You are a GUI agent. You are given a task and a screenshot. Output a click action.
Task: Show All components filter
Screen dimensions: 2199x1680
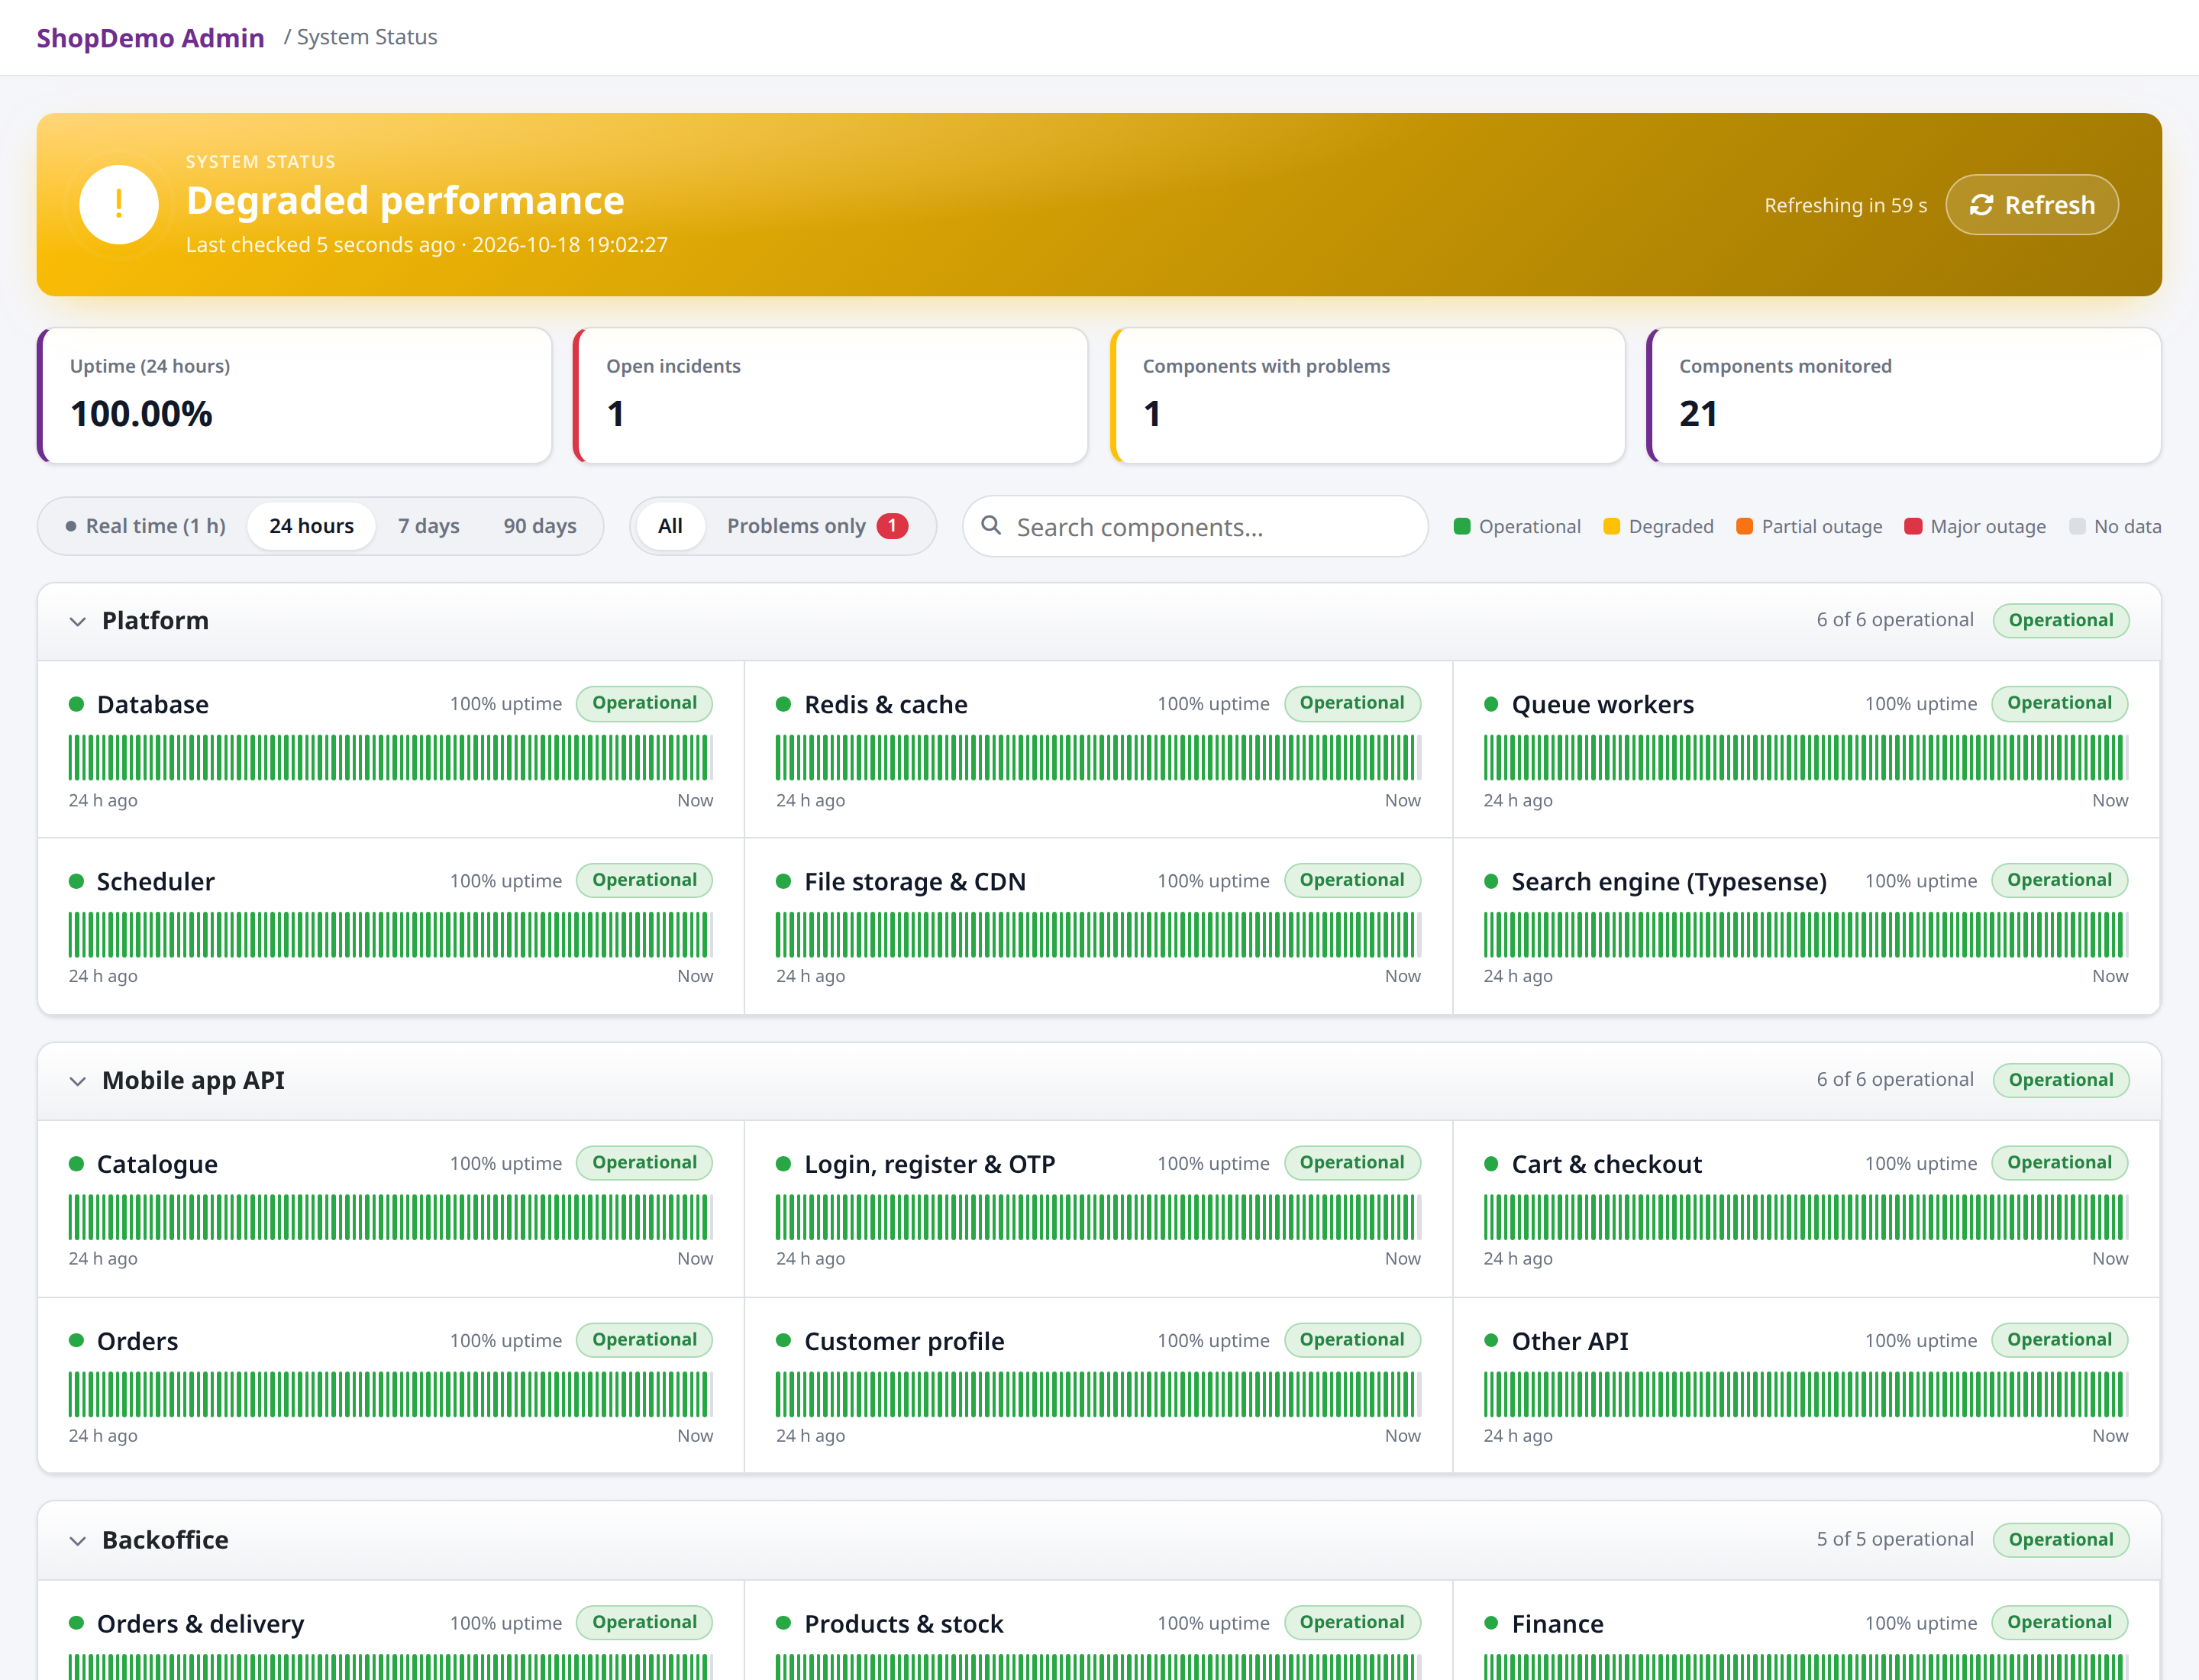coord(670,526)
